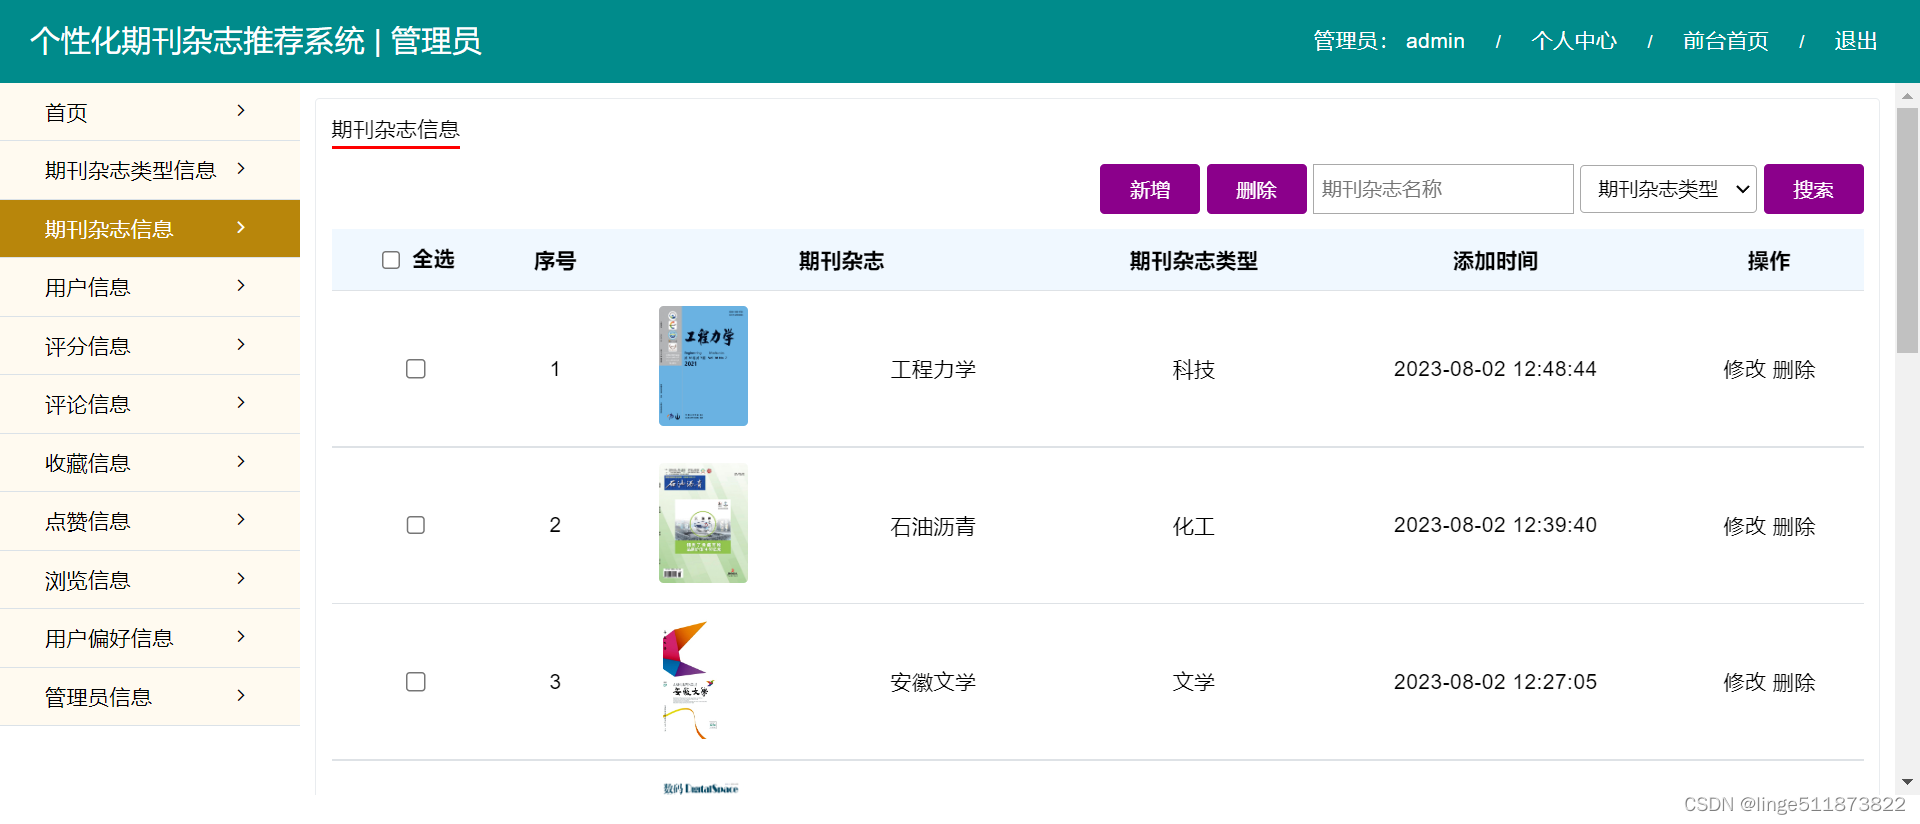
Task: Click 删除 for 安徽文学 row
Action: (1794, 682)
